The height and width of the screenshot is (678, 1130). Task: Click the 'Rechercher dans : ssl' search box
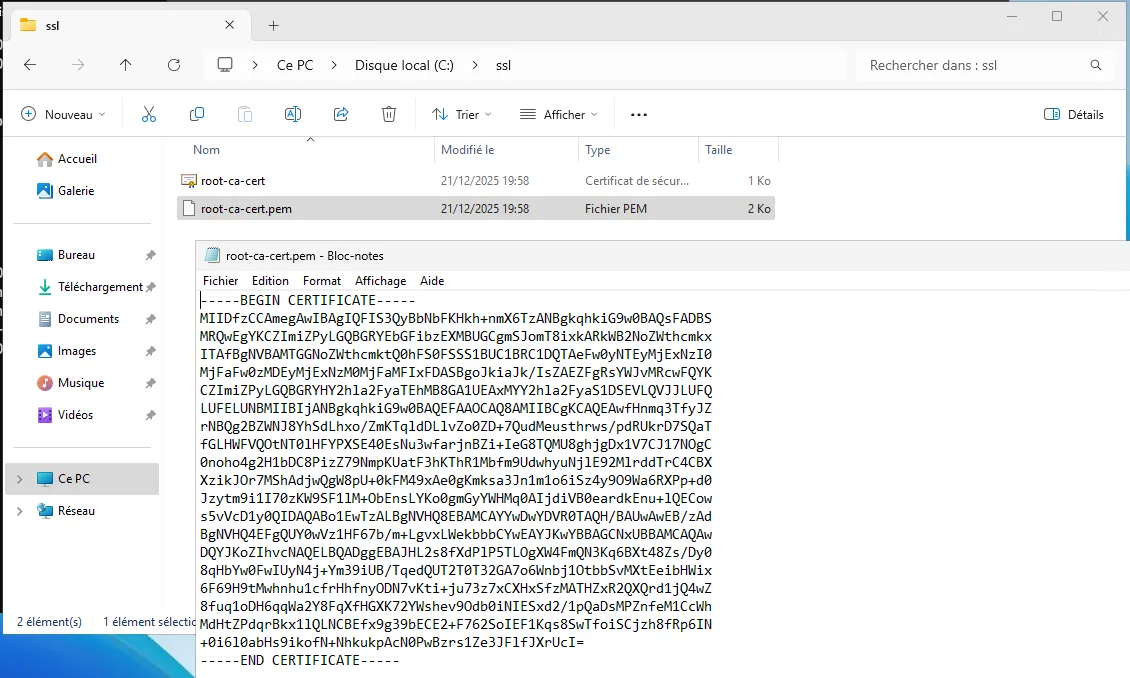click(975, 65)
